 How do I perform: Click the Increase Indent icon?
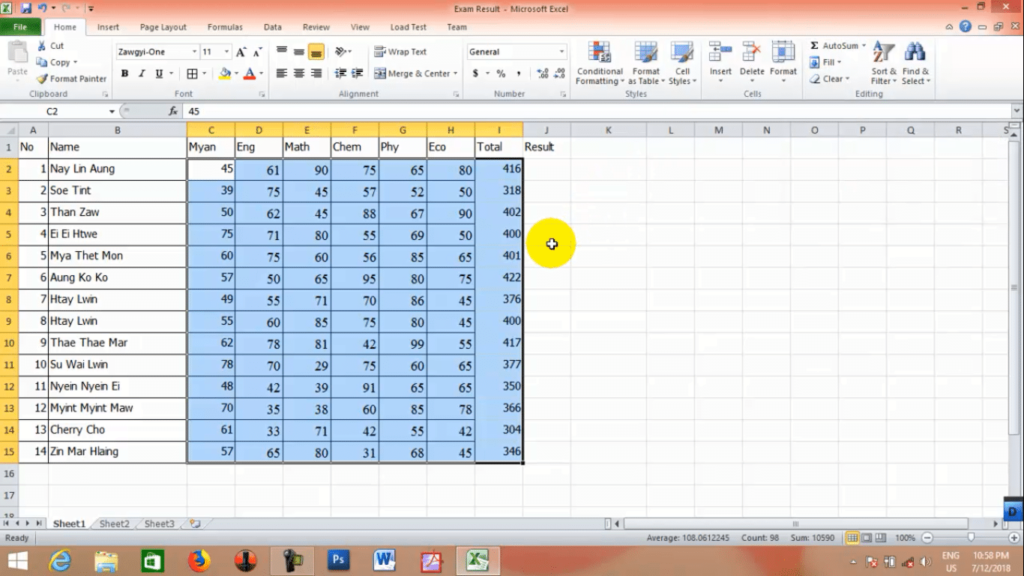tap(357, 74)
